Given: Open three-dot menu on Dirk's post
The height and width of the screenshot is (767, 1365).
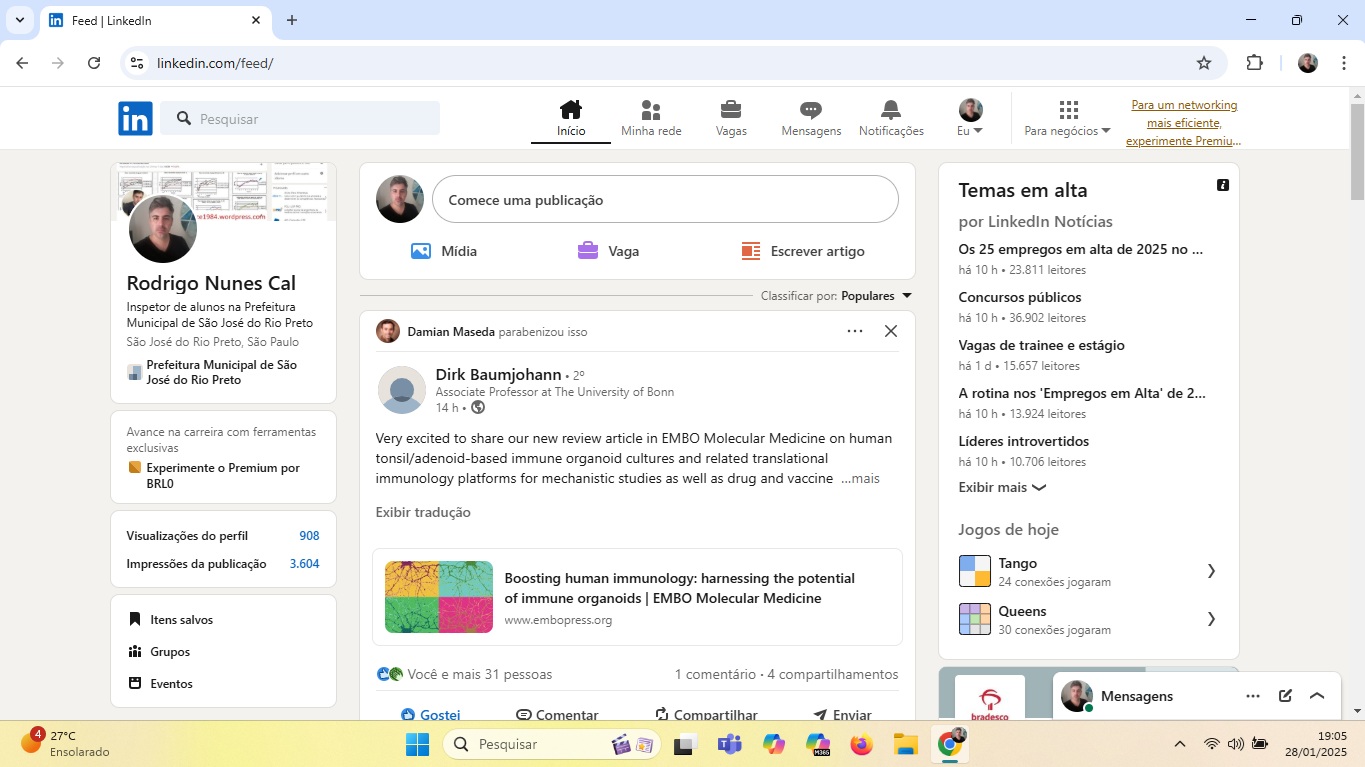Looking at the screenshot, I should tap(855, 331).
